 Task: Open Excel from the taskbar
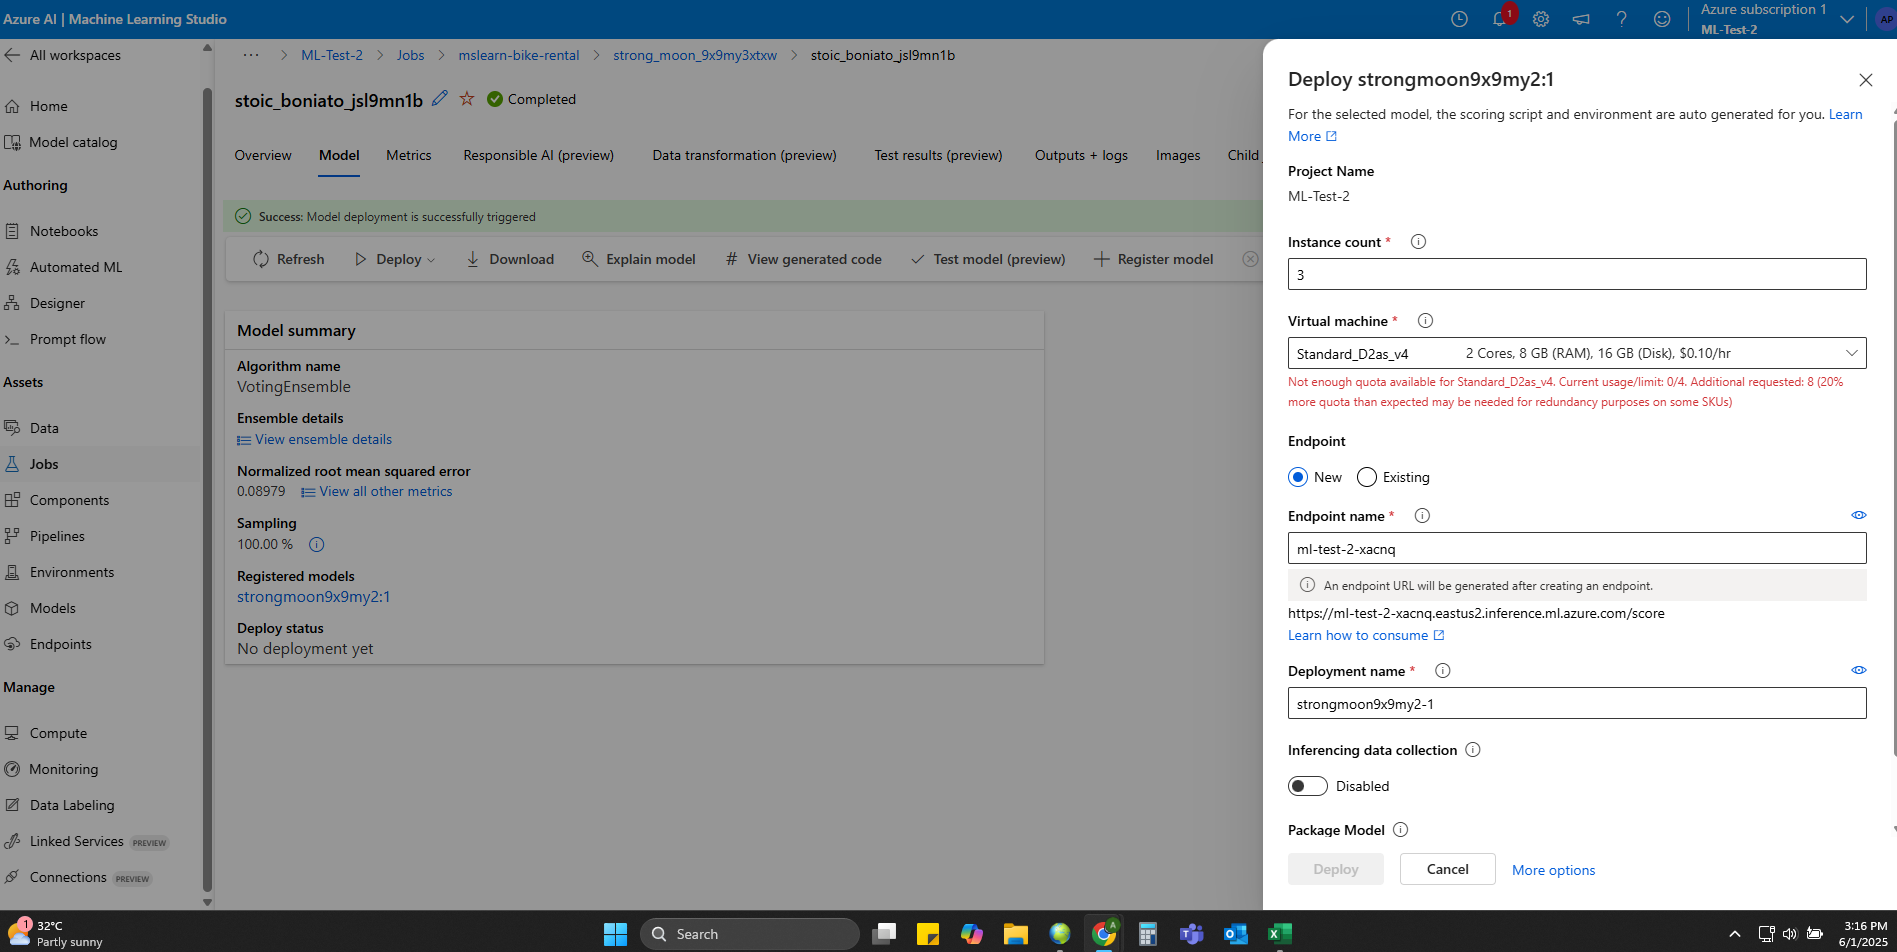(x=1279, y=934)
